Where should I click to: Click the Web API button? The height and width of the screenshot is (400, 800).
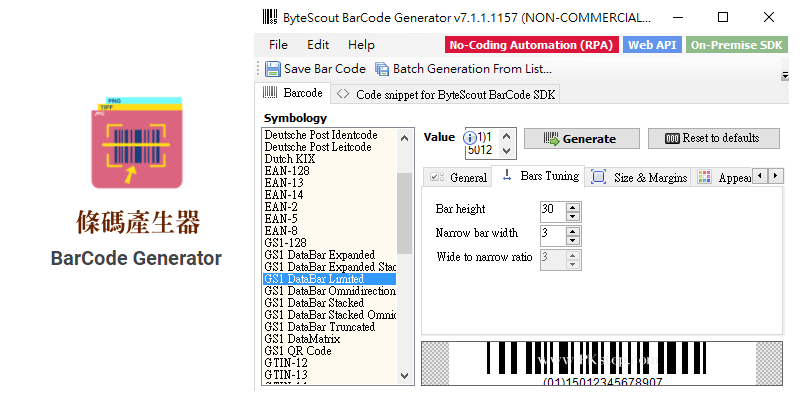click(x=652, y=45)
